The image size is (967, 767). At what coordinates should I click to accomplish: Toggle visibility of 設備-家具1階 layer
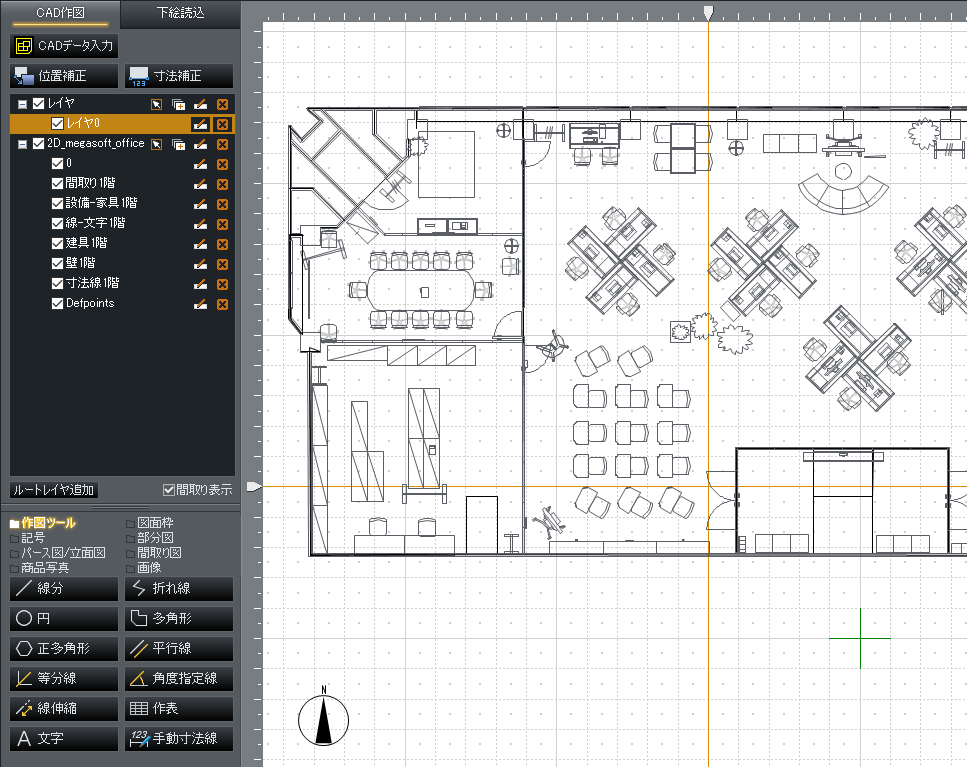pos(58,203)
